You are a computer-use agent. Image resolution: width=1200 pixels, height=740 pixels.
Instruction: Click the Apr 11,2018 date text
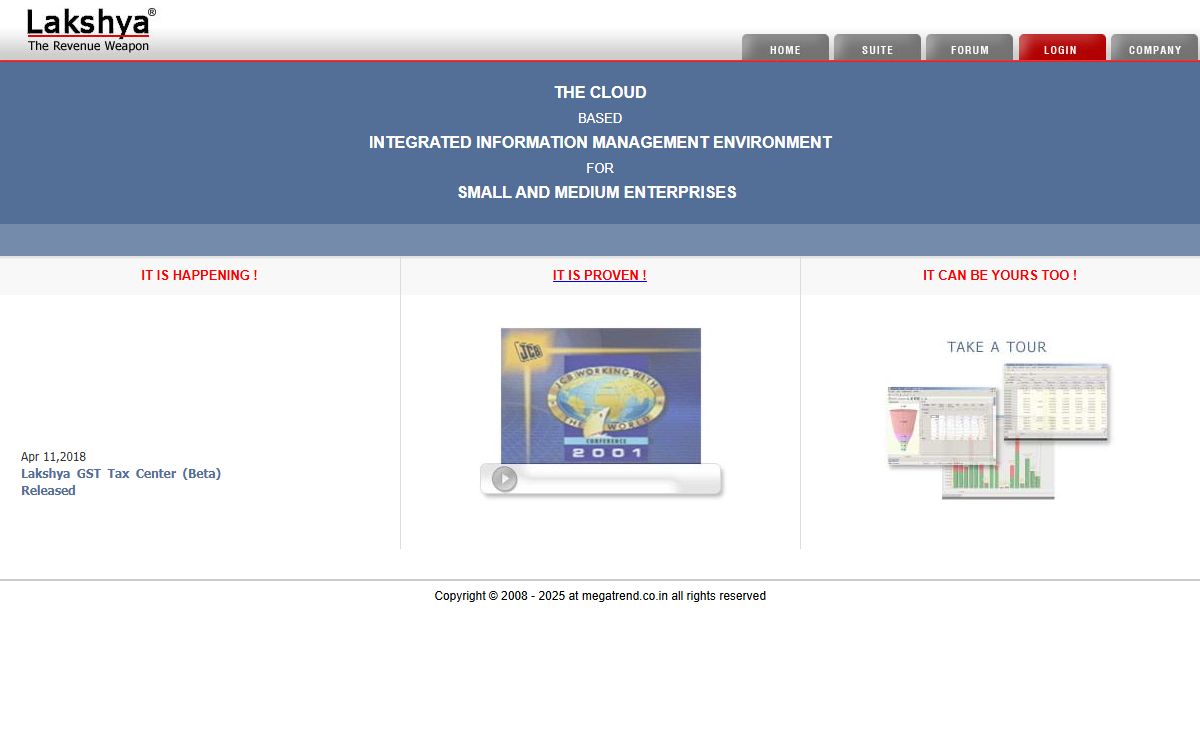click(53, 457)
